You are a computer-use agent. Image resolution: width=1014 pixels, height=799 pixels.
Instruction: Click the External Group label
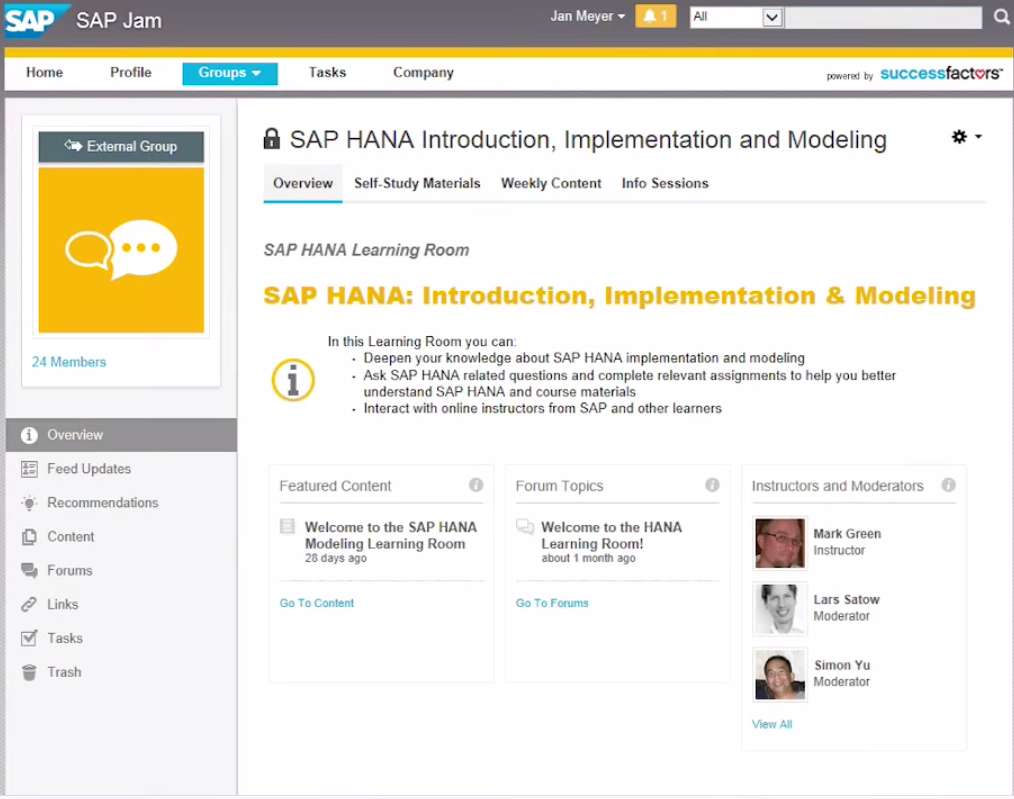(x=121, y=146)
